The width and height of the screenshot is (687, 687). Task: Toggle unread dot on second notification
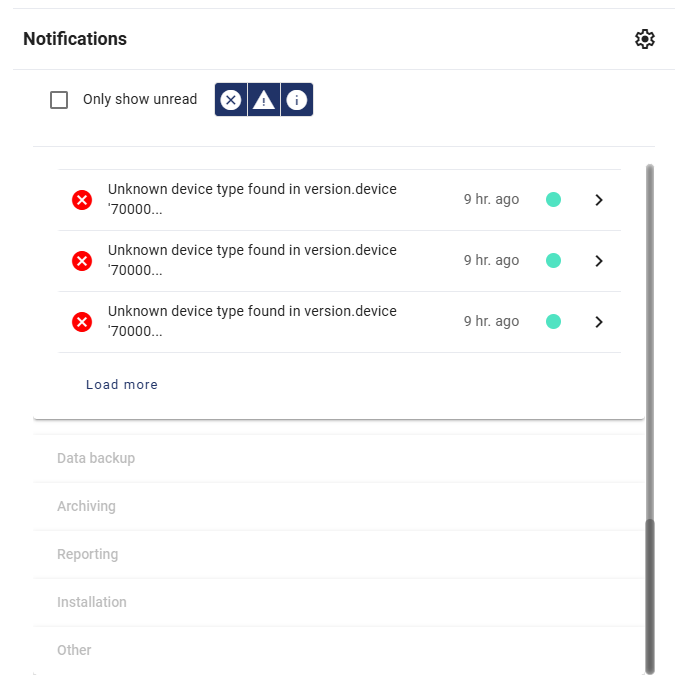553,261
